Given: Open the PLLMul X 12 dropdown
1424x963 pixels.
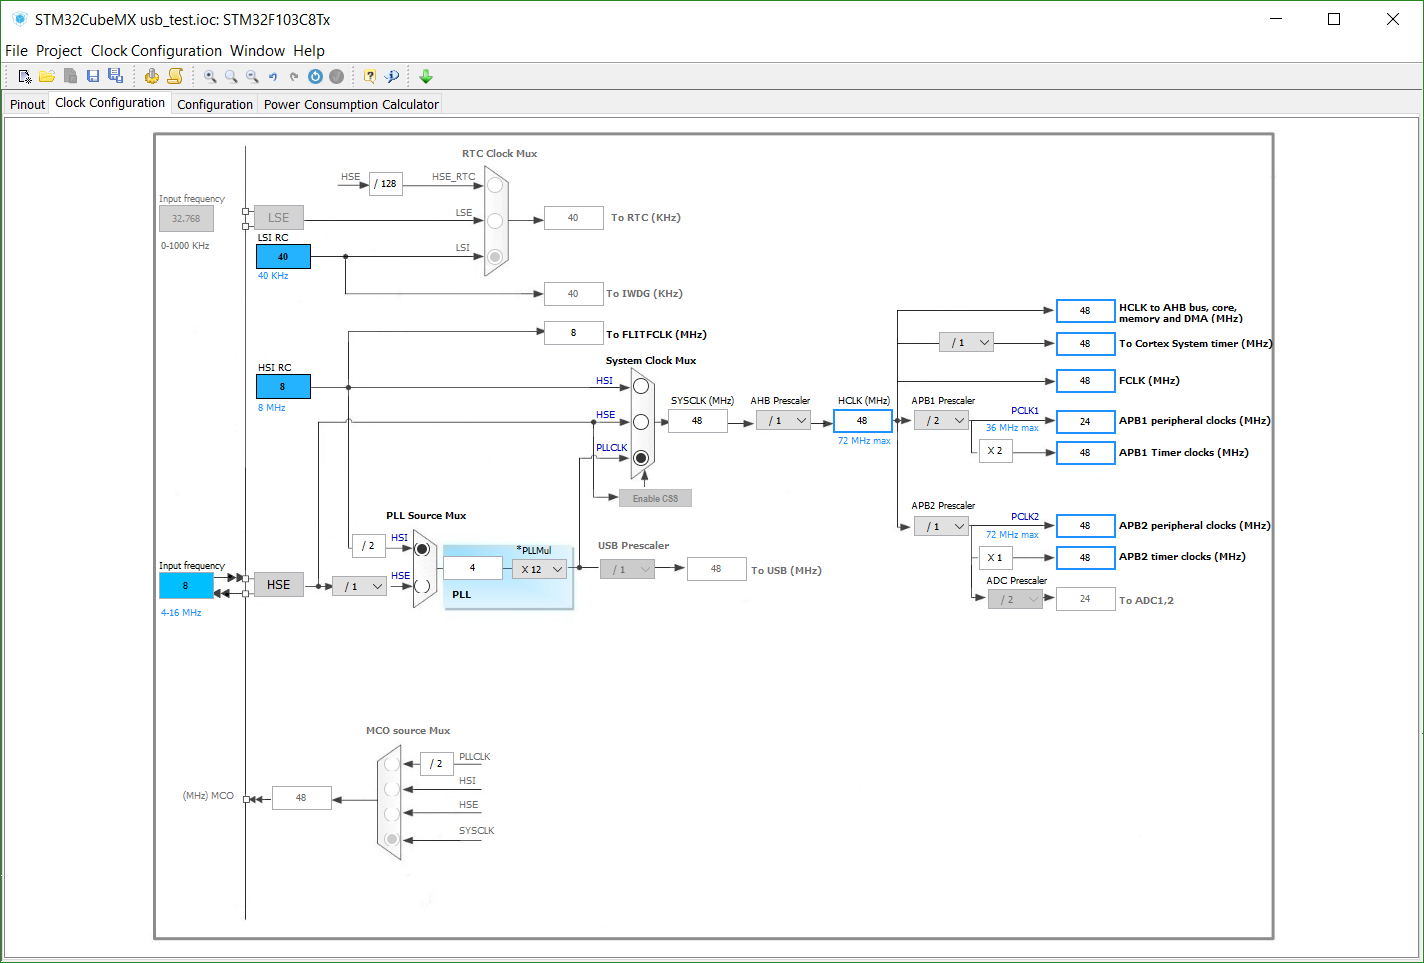Looking at the screenshot, I should (539, 569).
